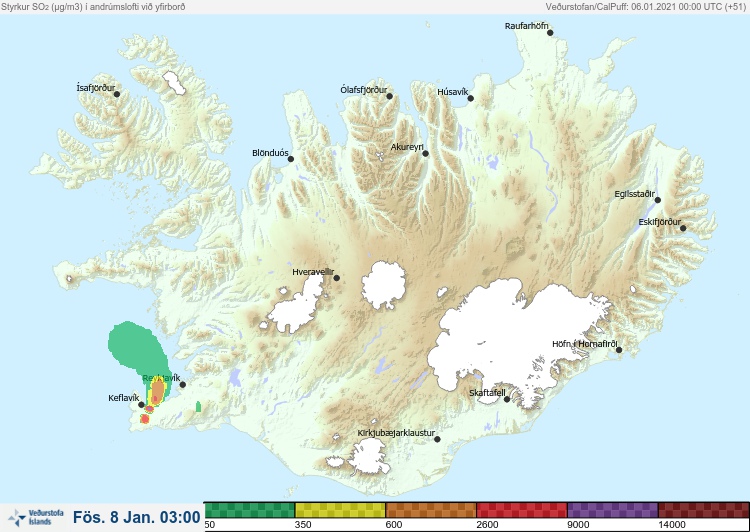The width and height of the screenshot is (750, 532).
Task: Click the small green SO2 patch east of Reykjavík
Action: tap(199, 407)
